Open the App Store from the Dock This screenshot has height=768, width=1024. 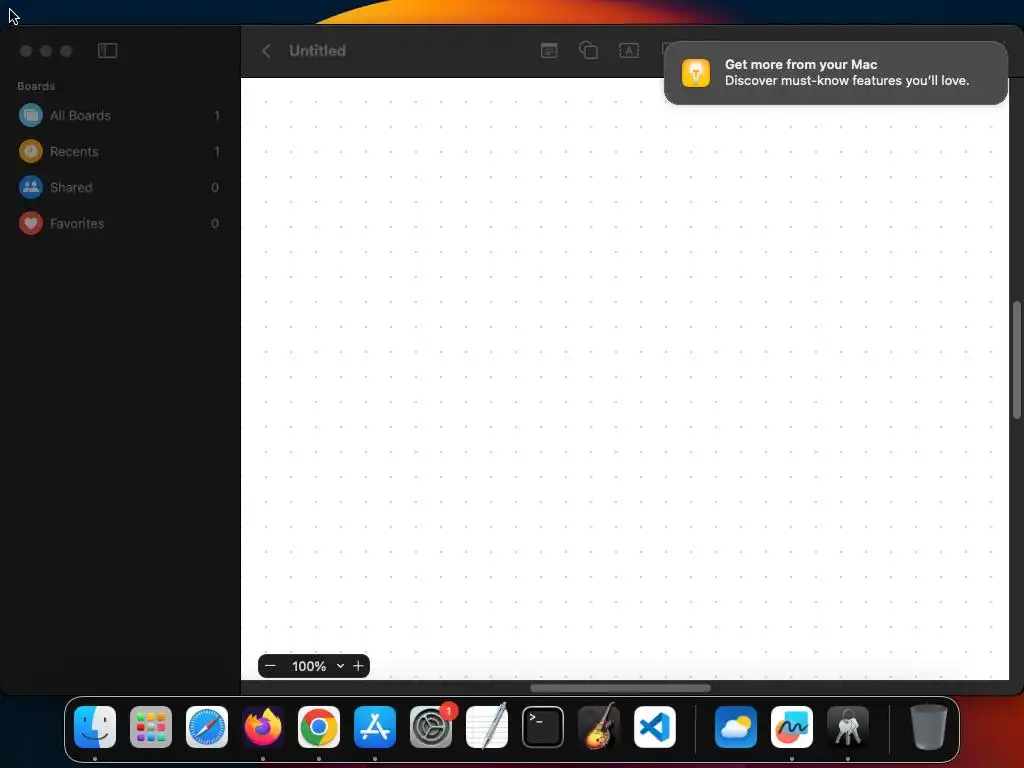tap(375, 727)
